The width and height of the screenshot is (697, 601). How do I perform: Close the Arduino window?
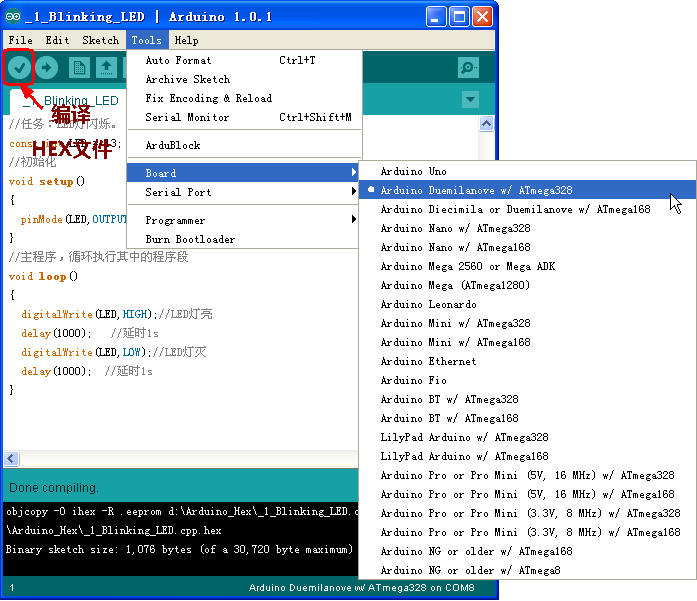[x=482, y=17]
